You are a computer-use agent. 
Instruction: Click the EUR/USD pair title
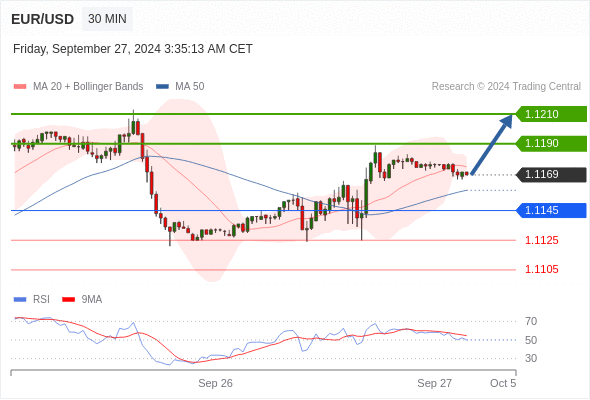(x=43, y=19)
